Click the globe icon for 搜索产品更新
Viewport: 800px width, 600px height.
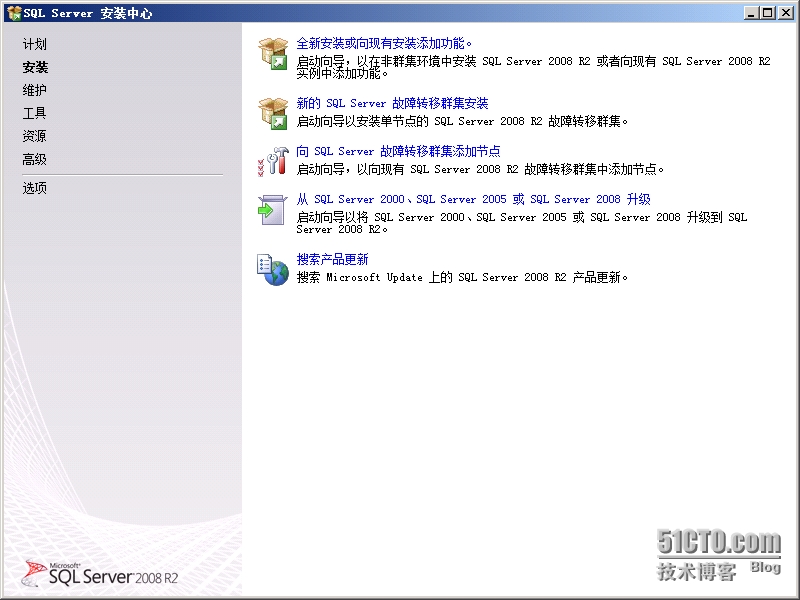click(273, 270)
